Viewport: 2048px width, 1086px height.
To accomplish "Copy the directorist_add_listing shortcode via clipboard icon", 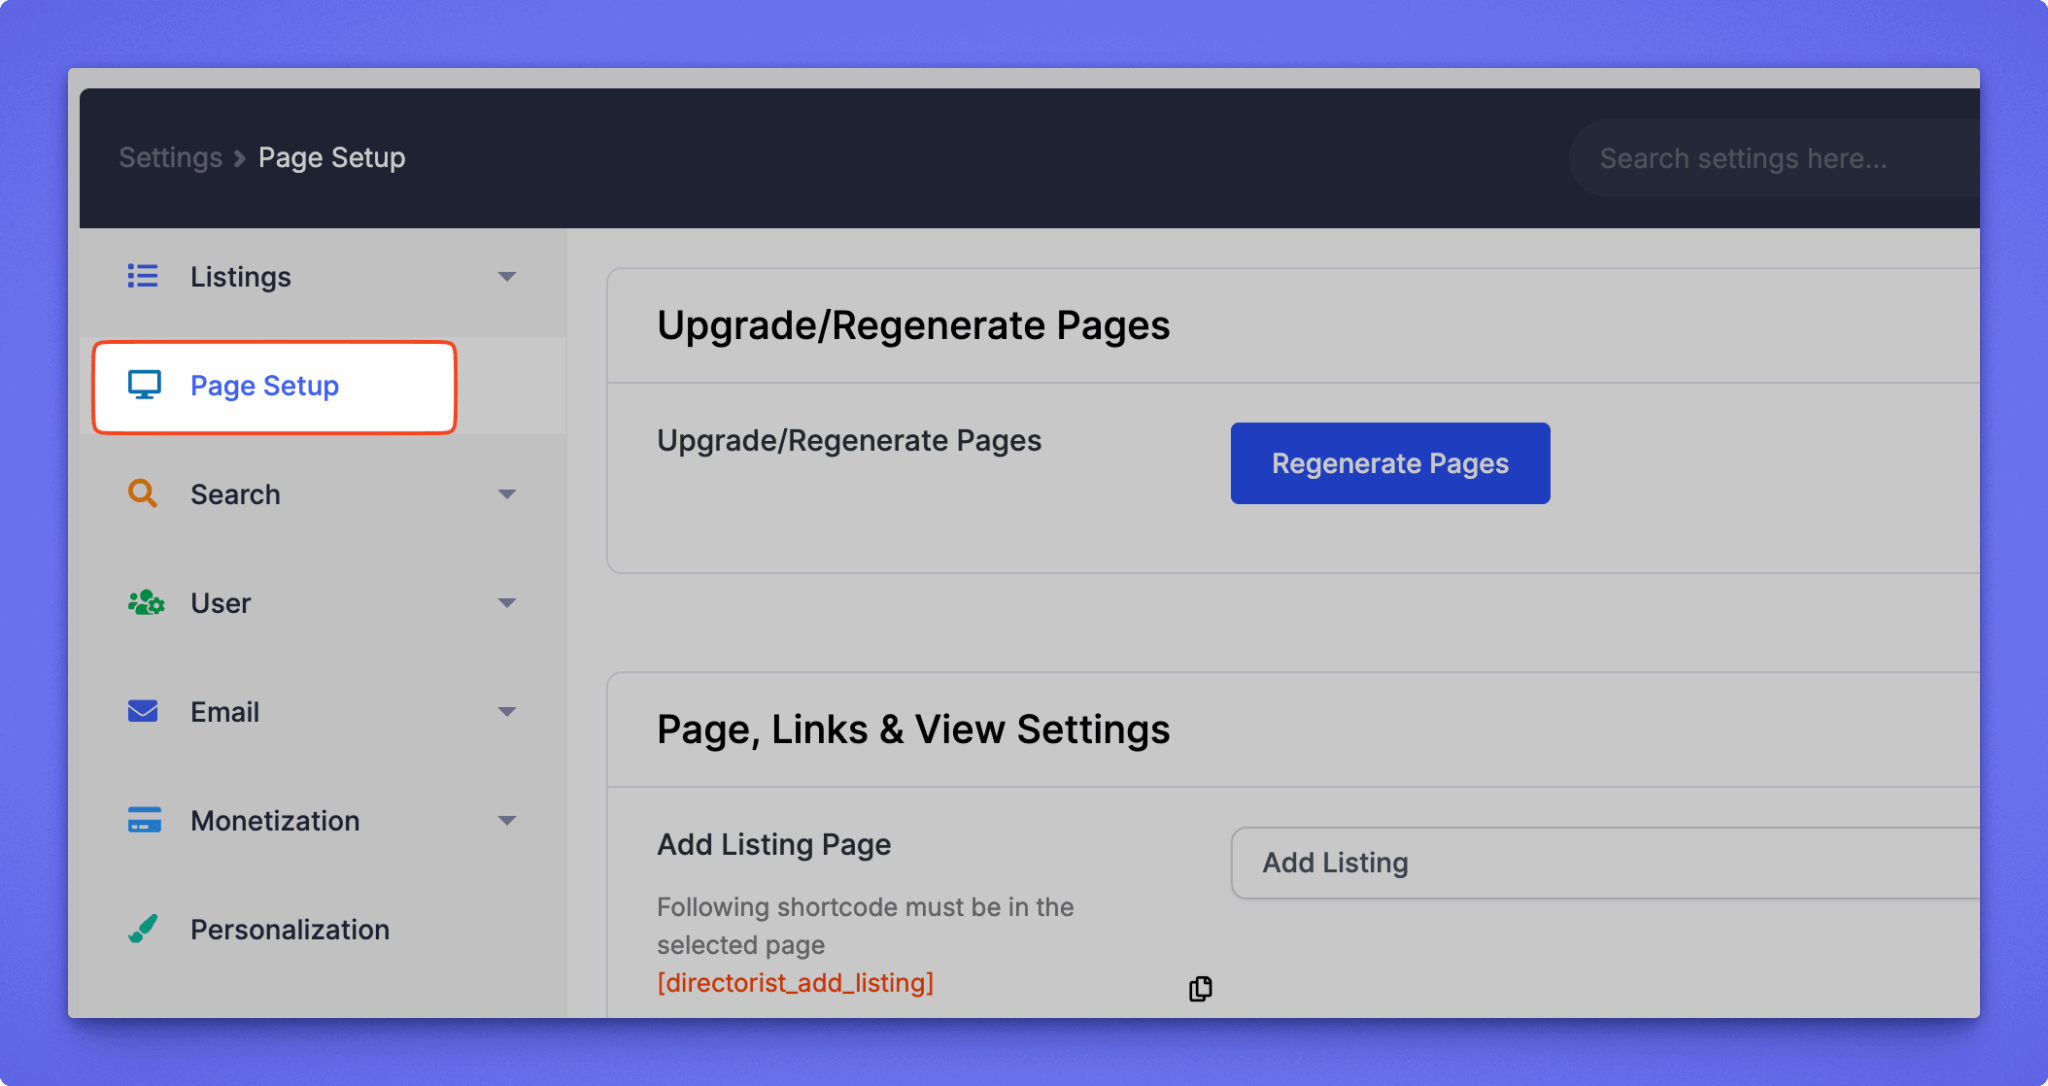I will click(x=1200, y=988).
